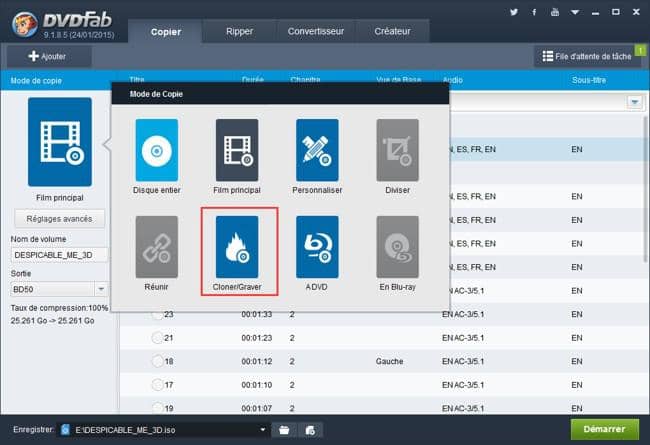Edit the Nom de volume field
650x445 pixels.
59,255
